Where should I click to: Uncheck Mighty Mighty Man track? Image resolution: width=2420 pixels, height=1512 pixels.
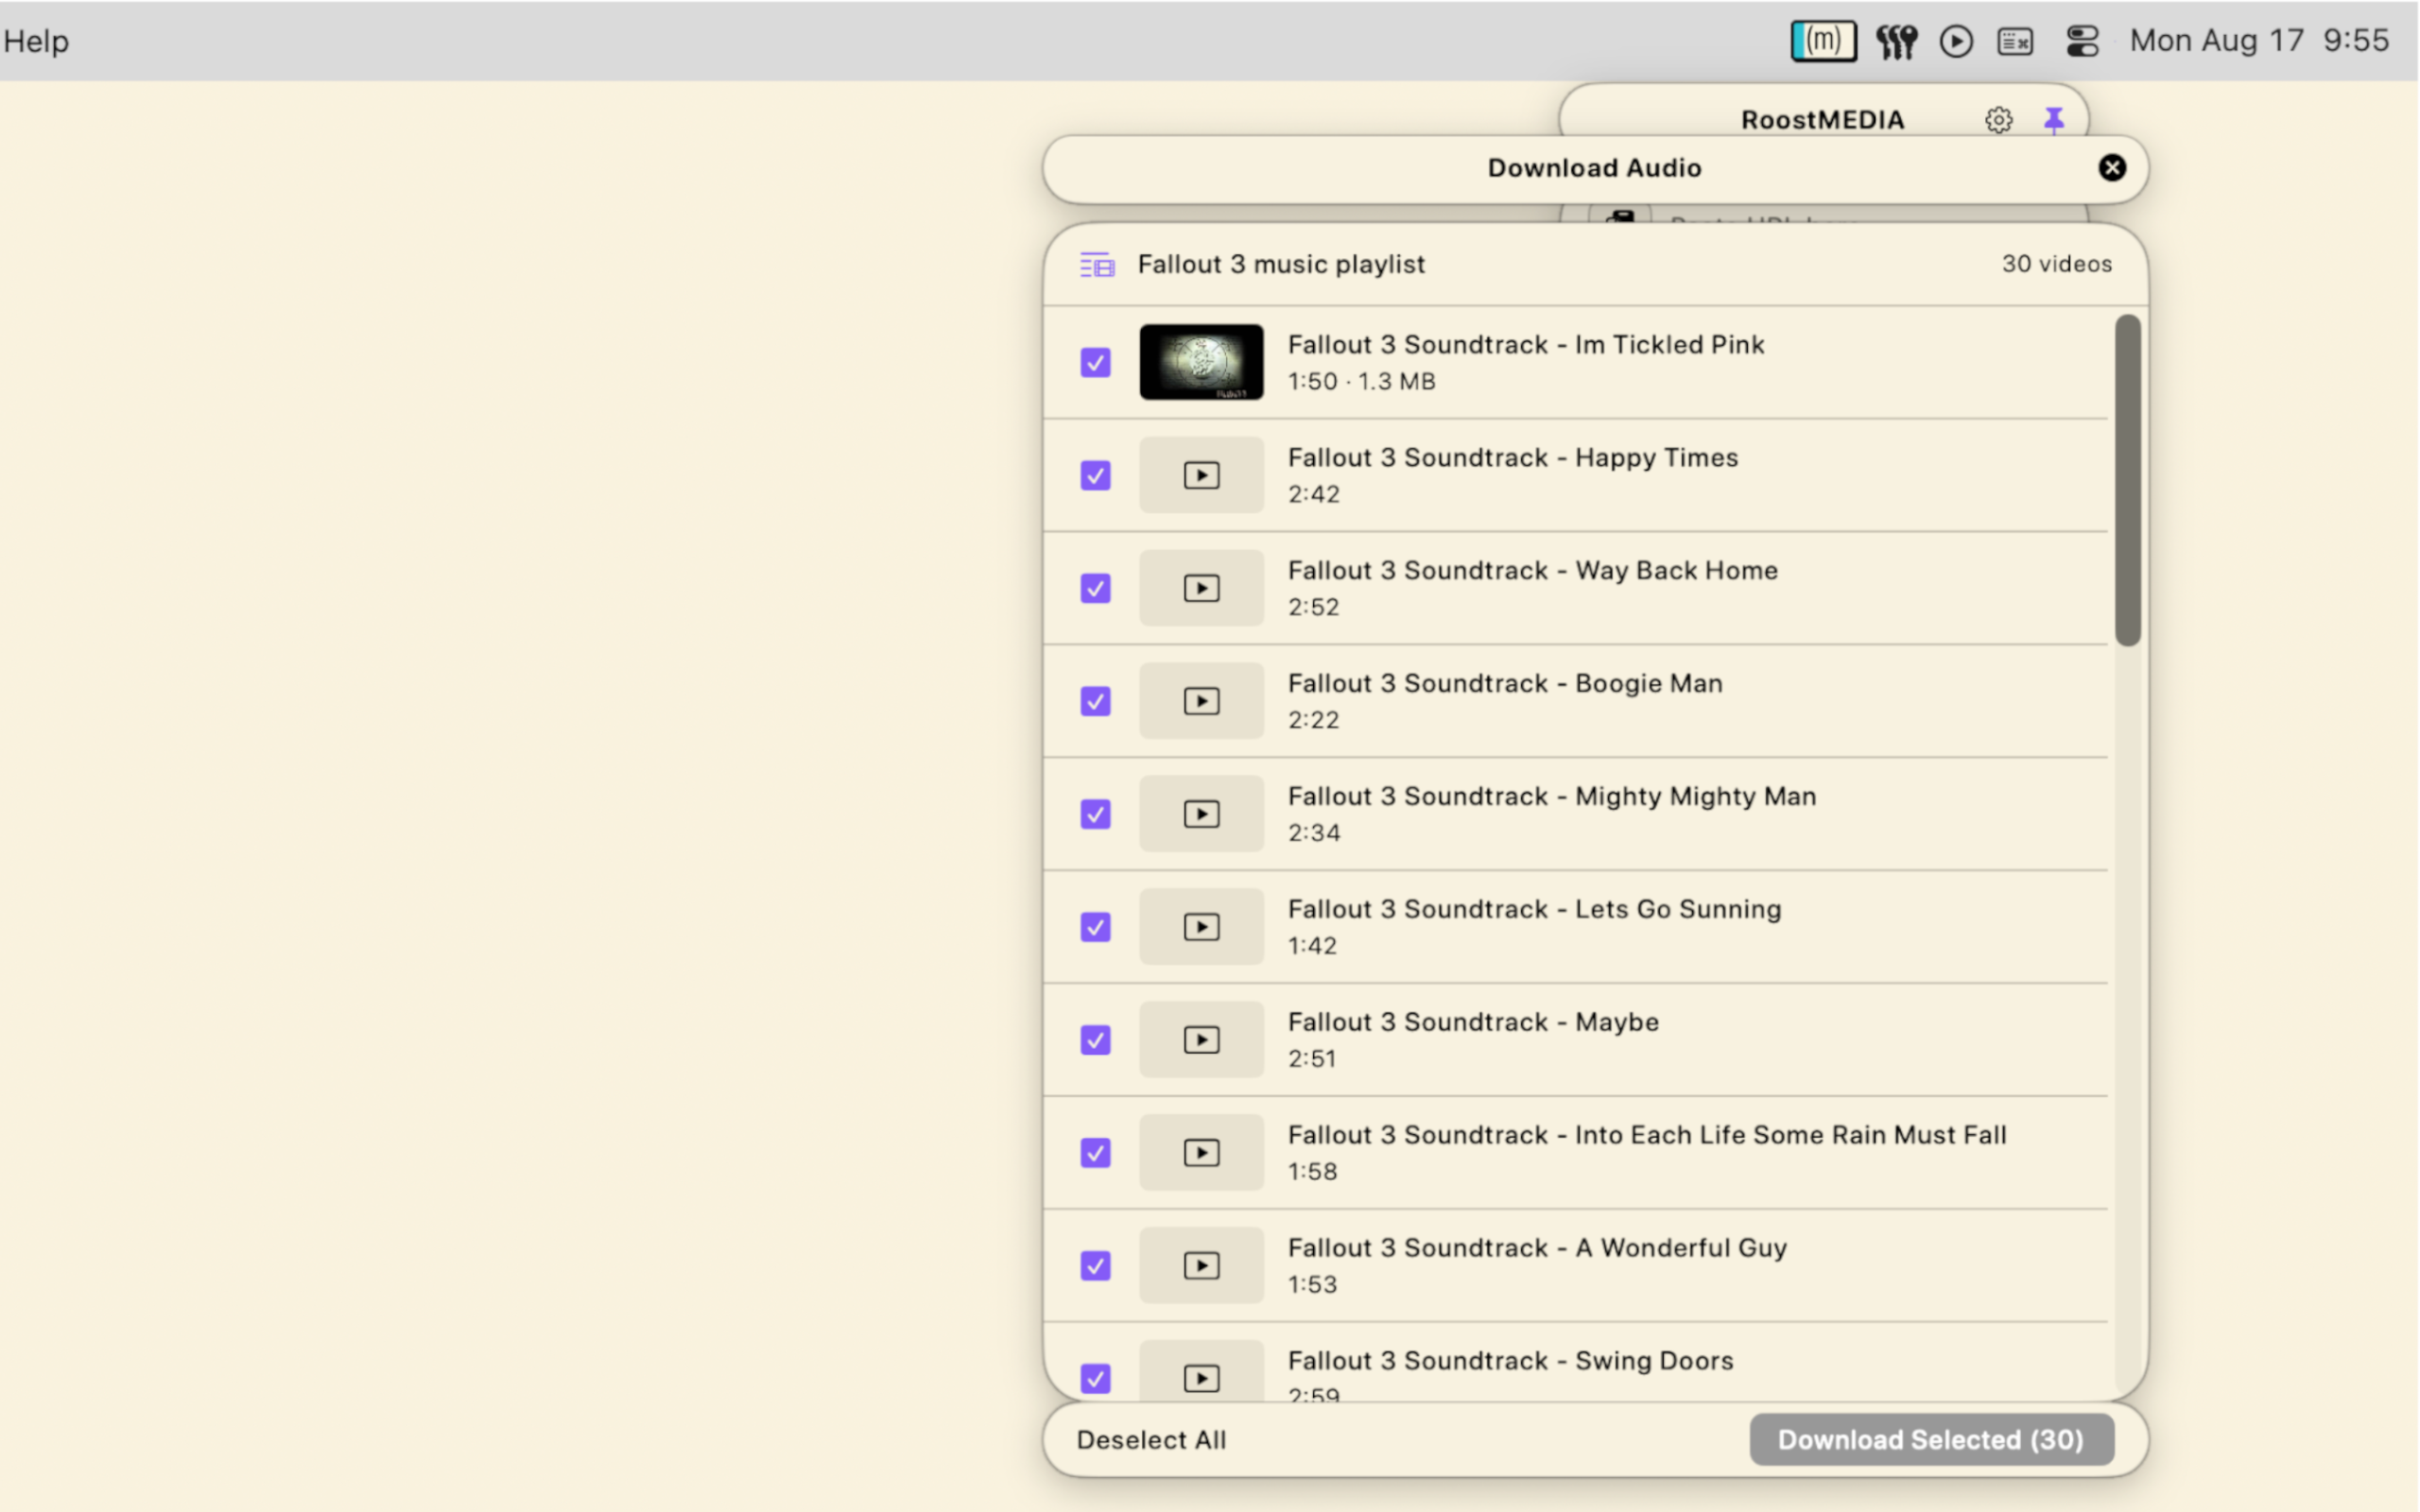(x=1095, y=814)
